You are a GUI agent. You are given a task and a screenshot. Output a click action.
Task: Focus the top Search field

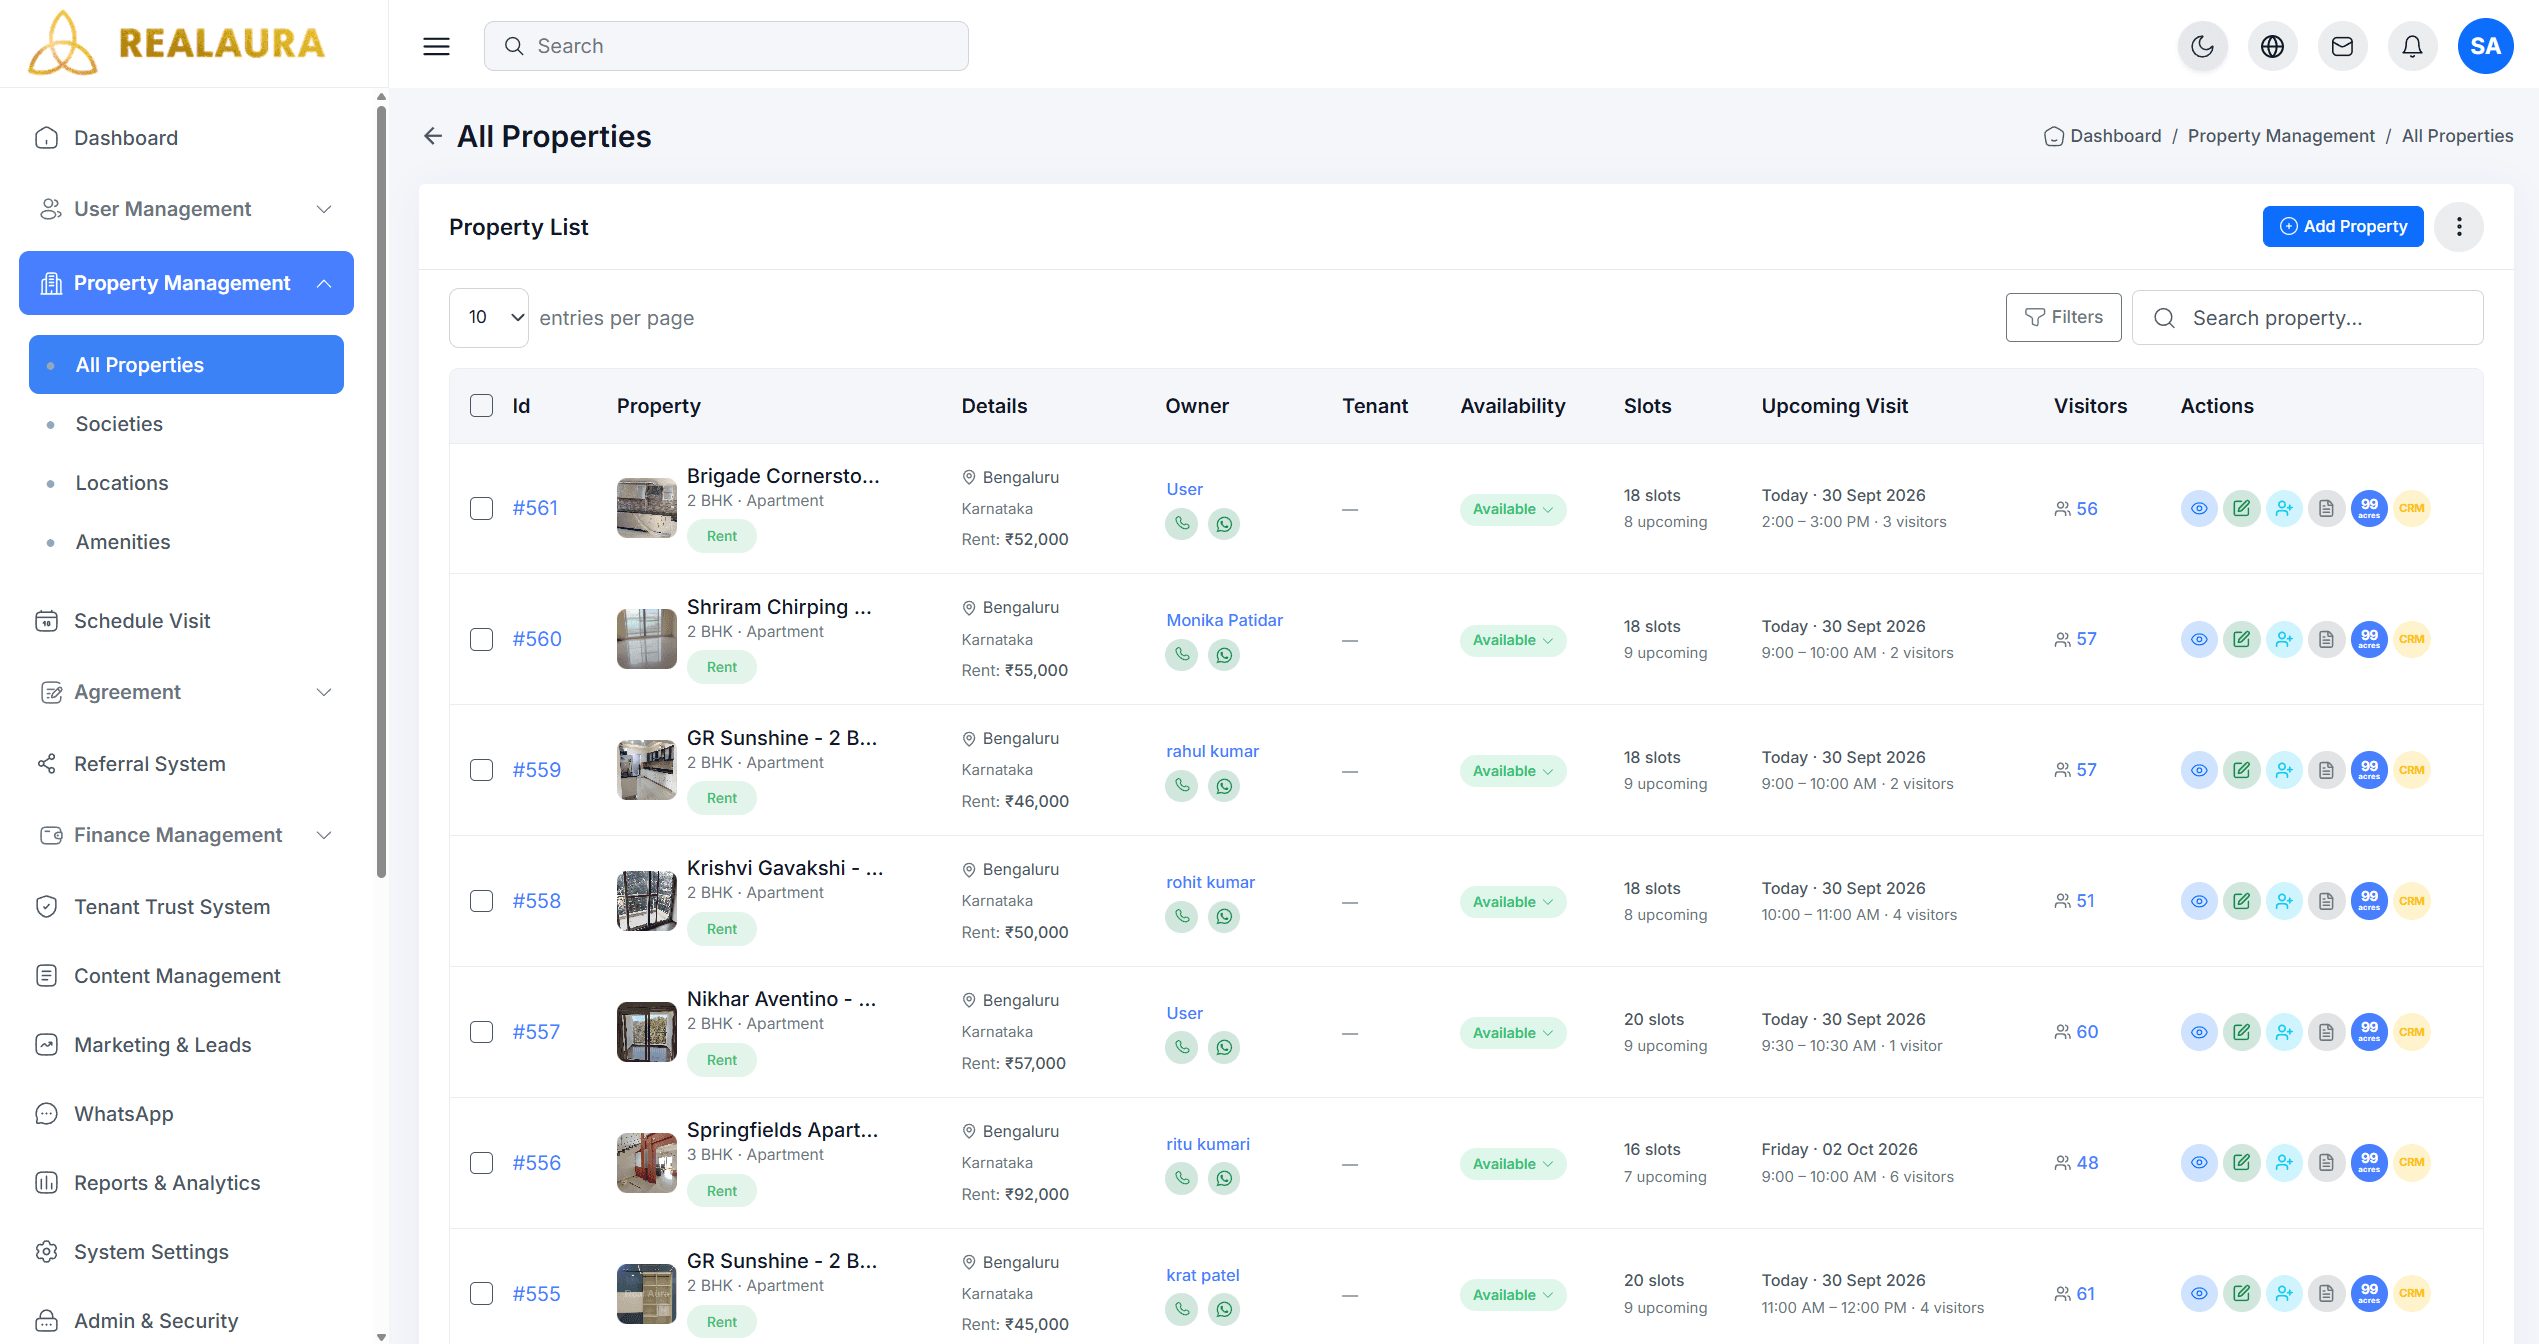[x=726, y=46]
